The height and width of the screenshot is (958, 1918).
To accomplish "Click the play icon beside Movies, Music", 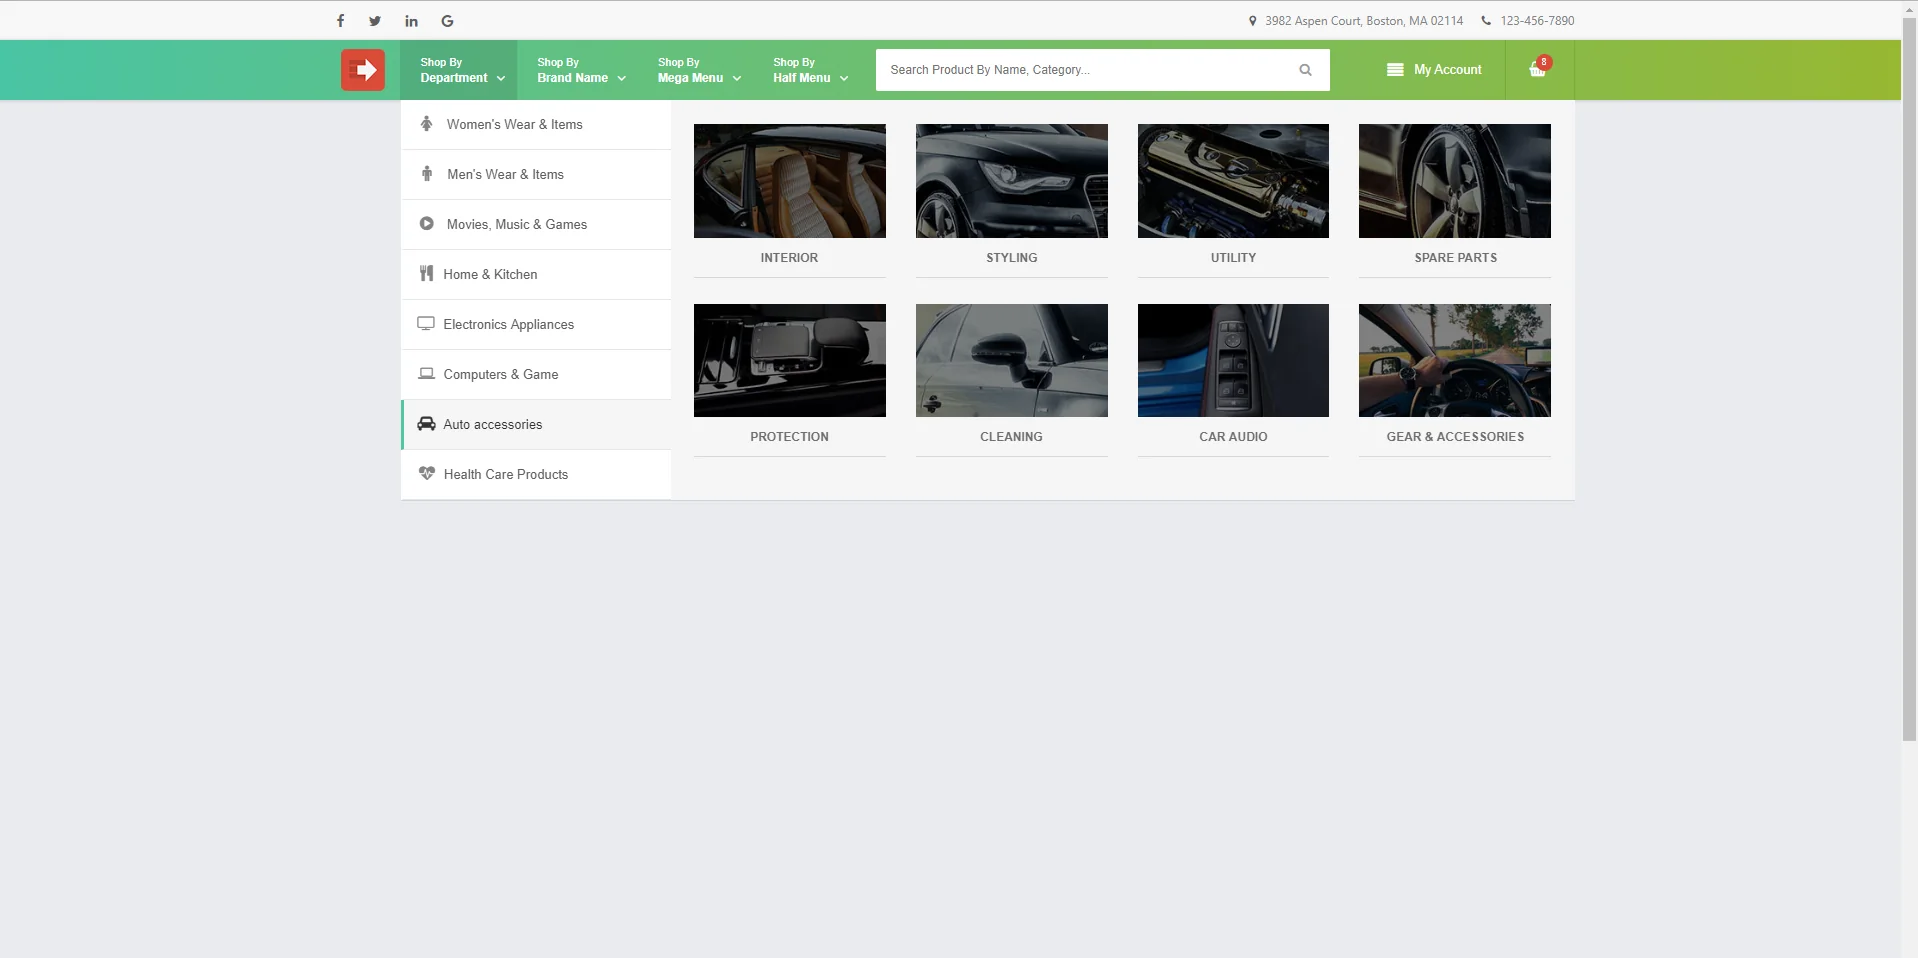I will point(427,224).
